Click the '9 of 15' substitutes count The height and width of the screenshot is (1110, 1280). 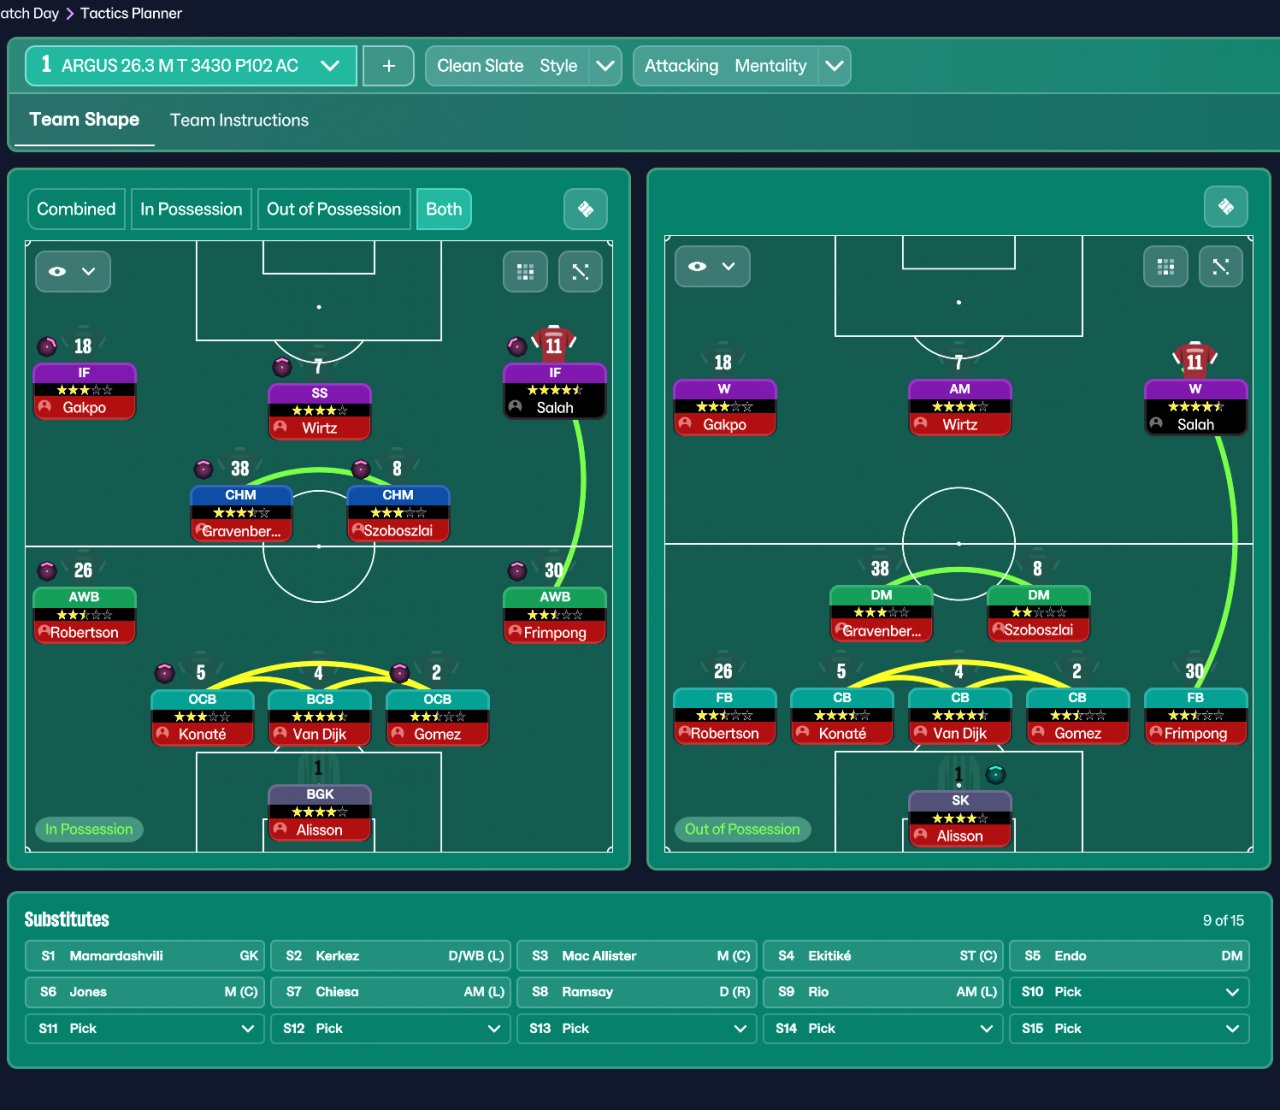coord(1223,920)
